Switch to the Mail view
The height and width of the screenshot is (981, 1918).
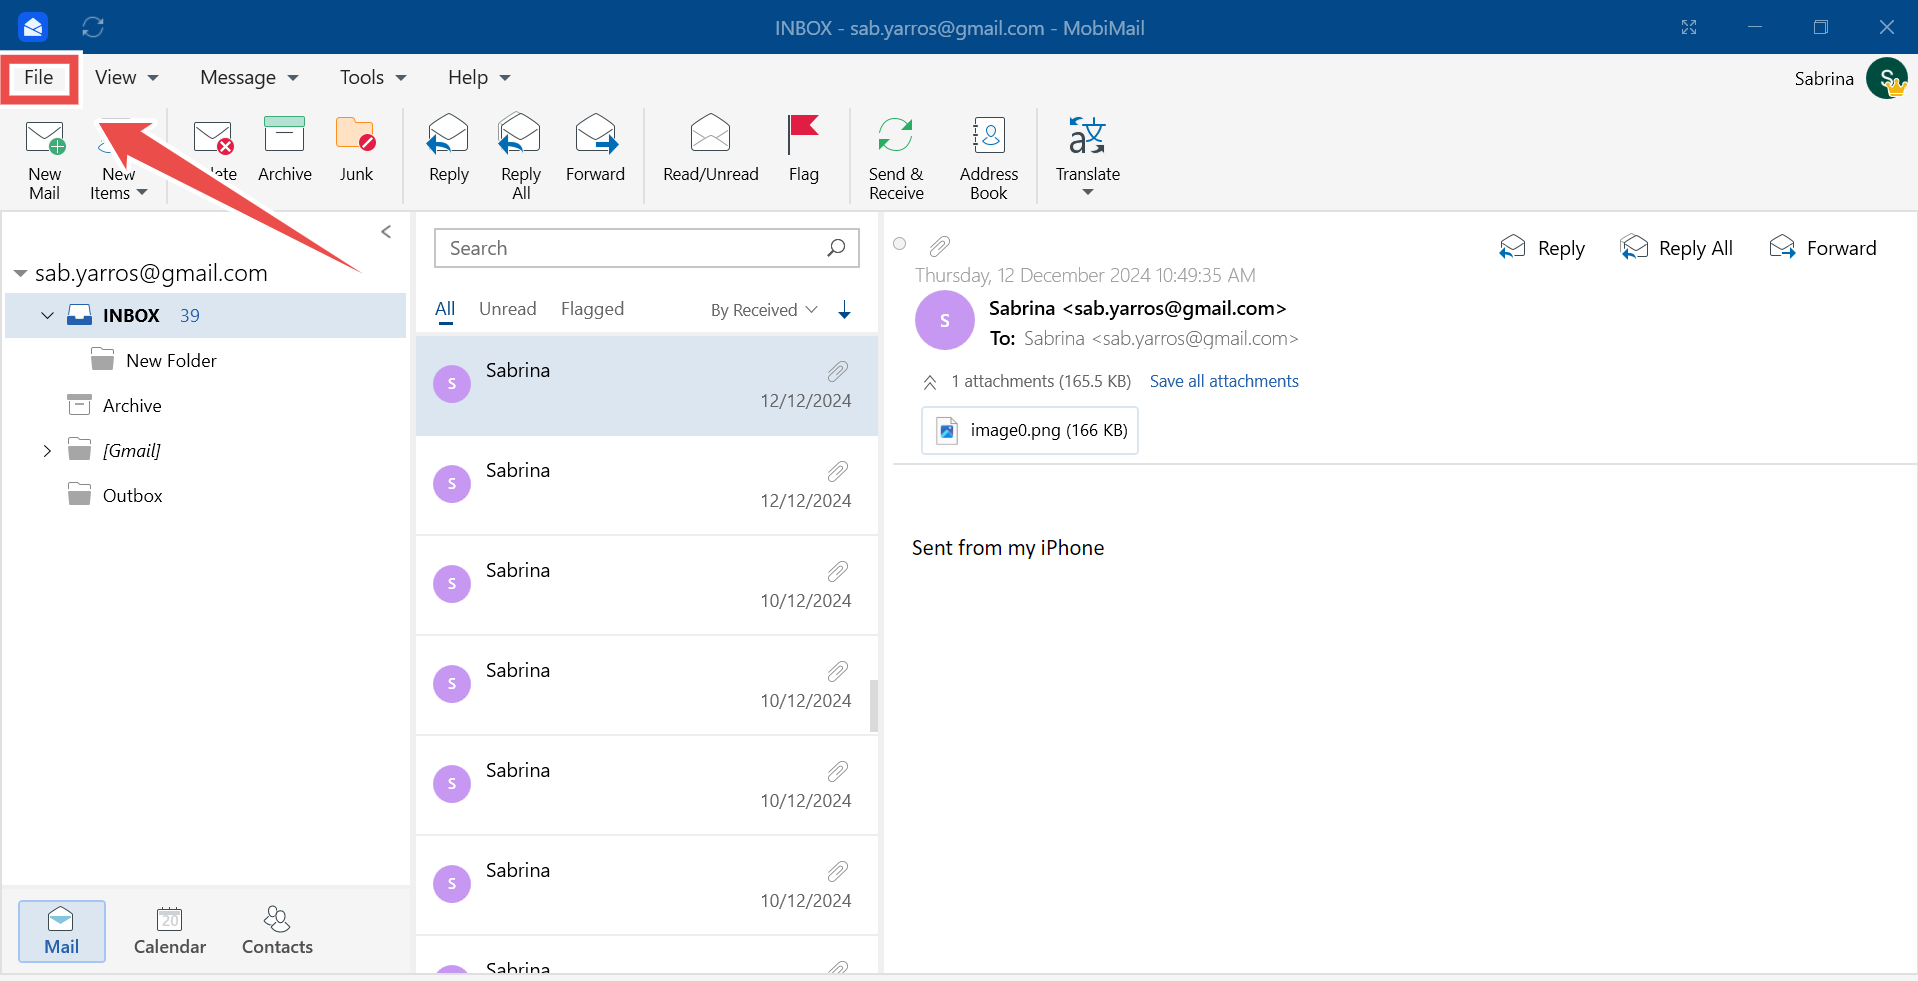(x=62, y=931)
